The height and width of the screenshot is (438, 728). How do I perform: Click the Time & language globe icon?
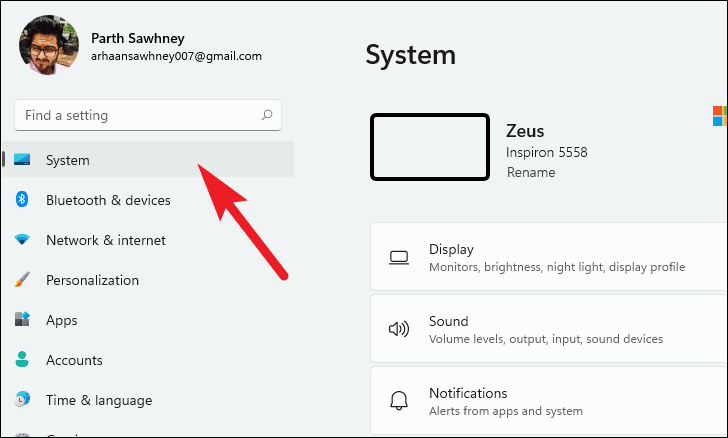click(22, 399)
